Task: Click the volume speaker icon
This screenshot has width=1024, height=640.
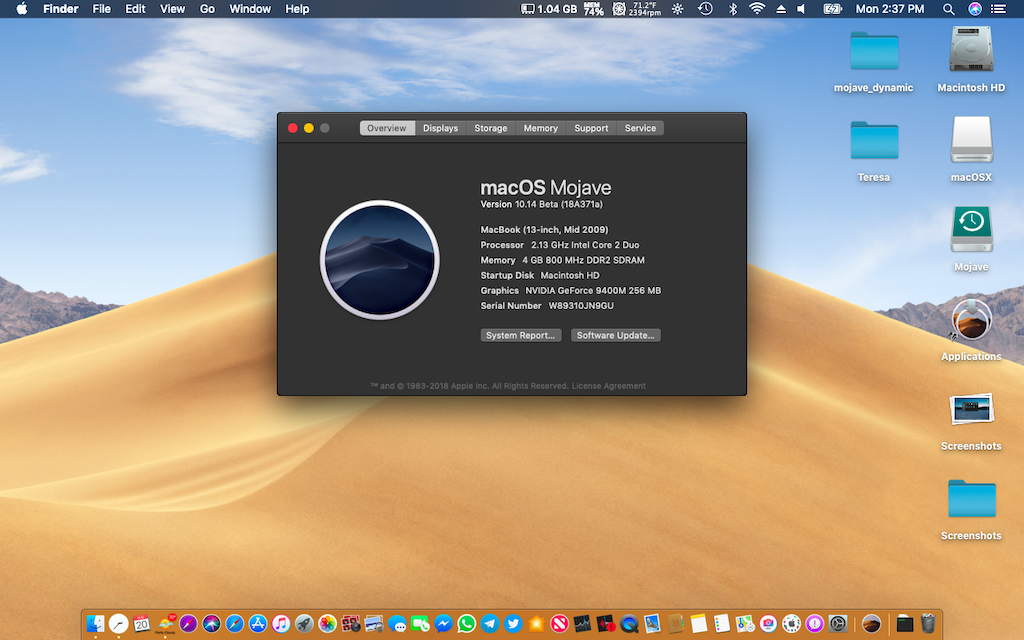Action: pos(801,8)
